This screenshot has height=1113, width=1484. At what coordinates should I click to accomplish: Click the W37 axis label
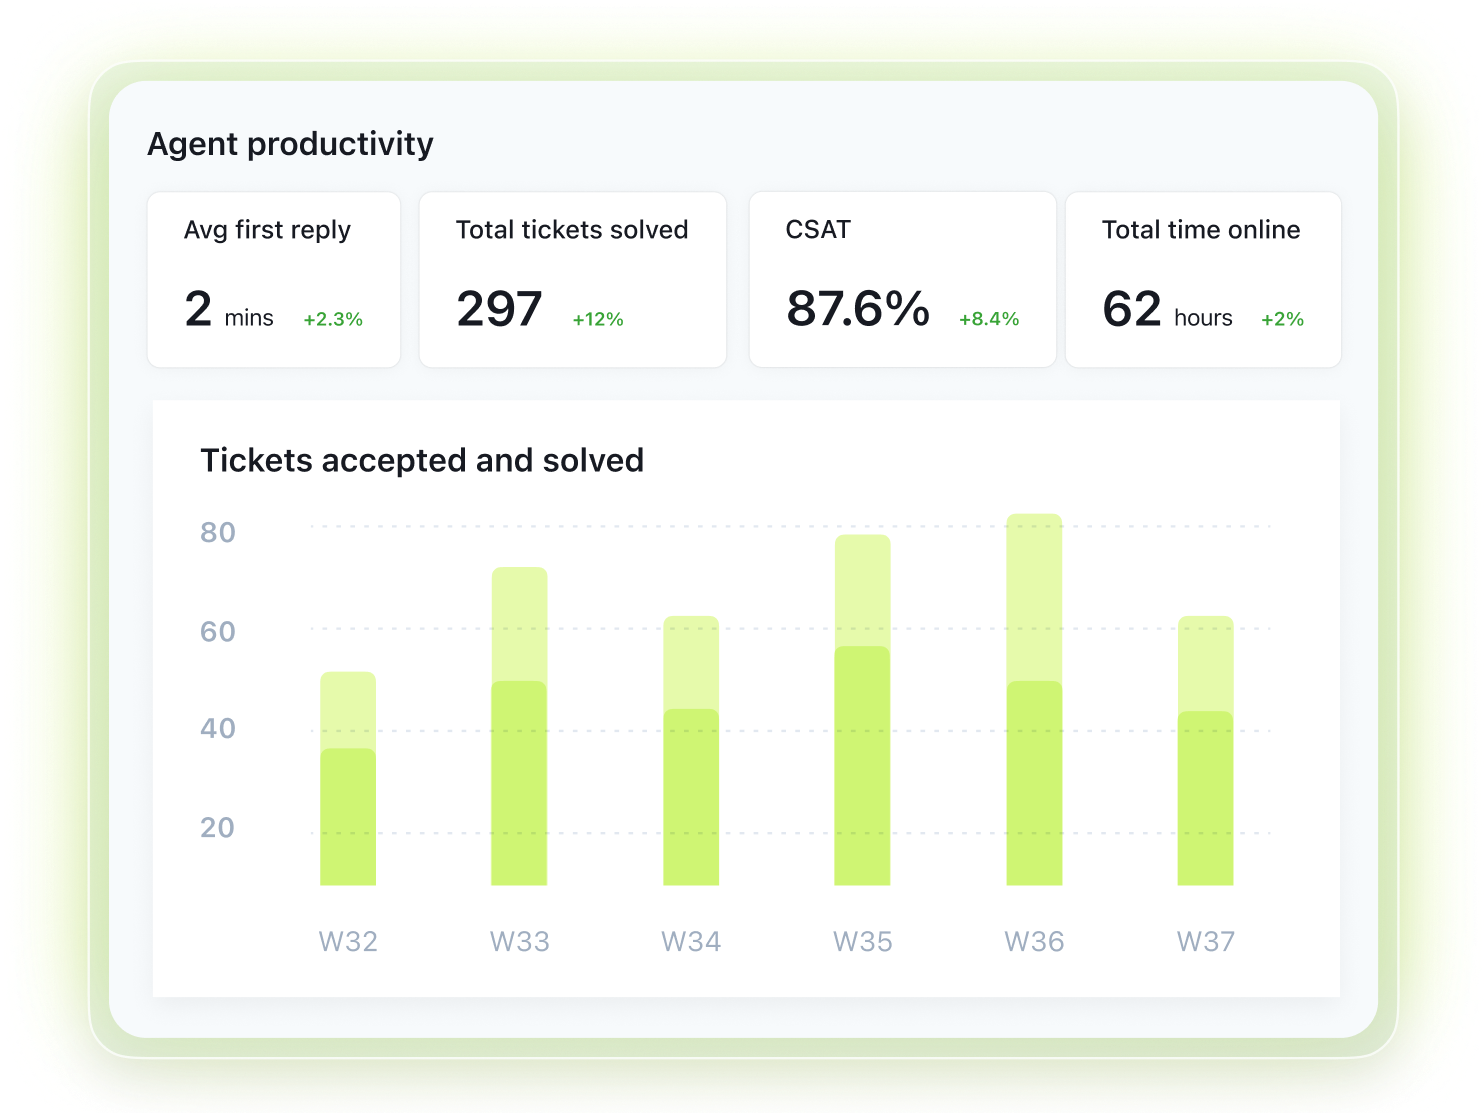pyautogui.click(x=1205, y=941)
